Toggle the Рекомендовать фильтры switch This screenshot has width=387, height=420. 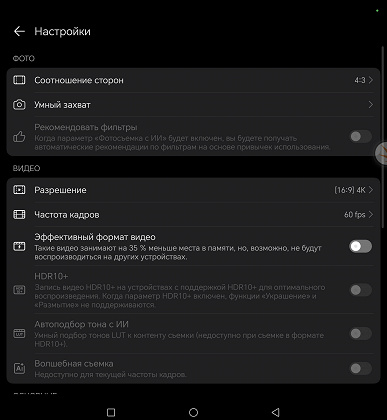(360, 136)
